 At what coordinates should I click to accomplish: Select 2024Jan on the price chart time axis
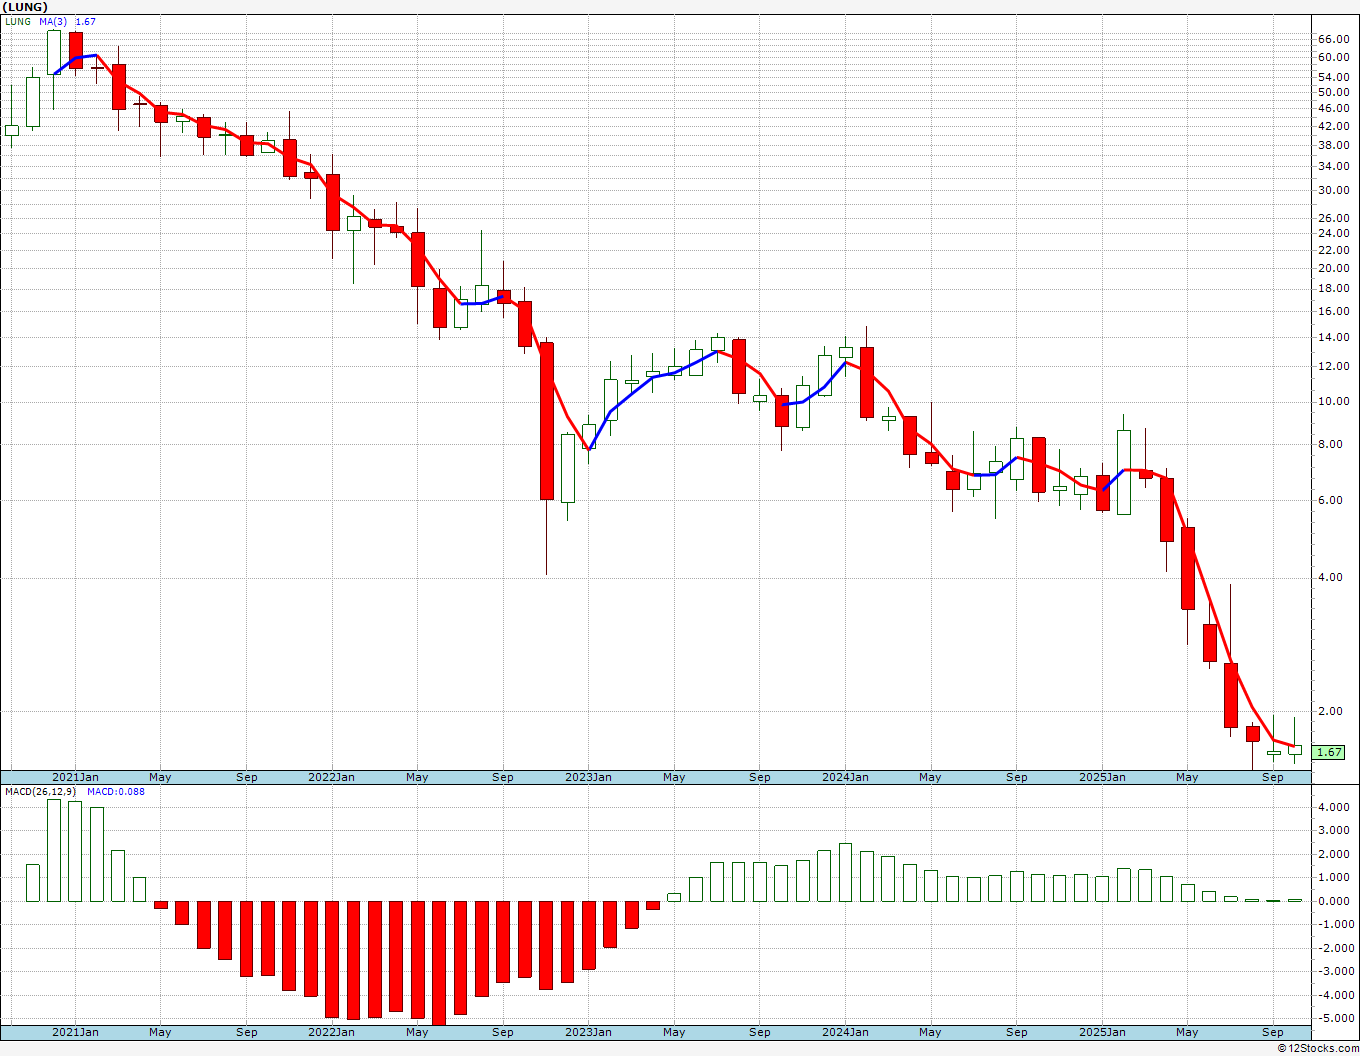click(845, 777)
